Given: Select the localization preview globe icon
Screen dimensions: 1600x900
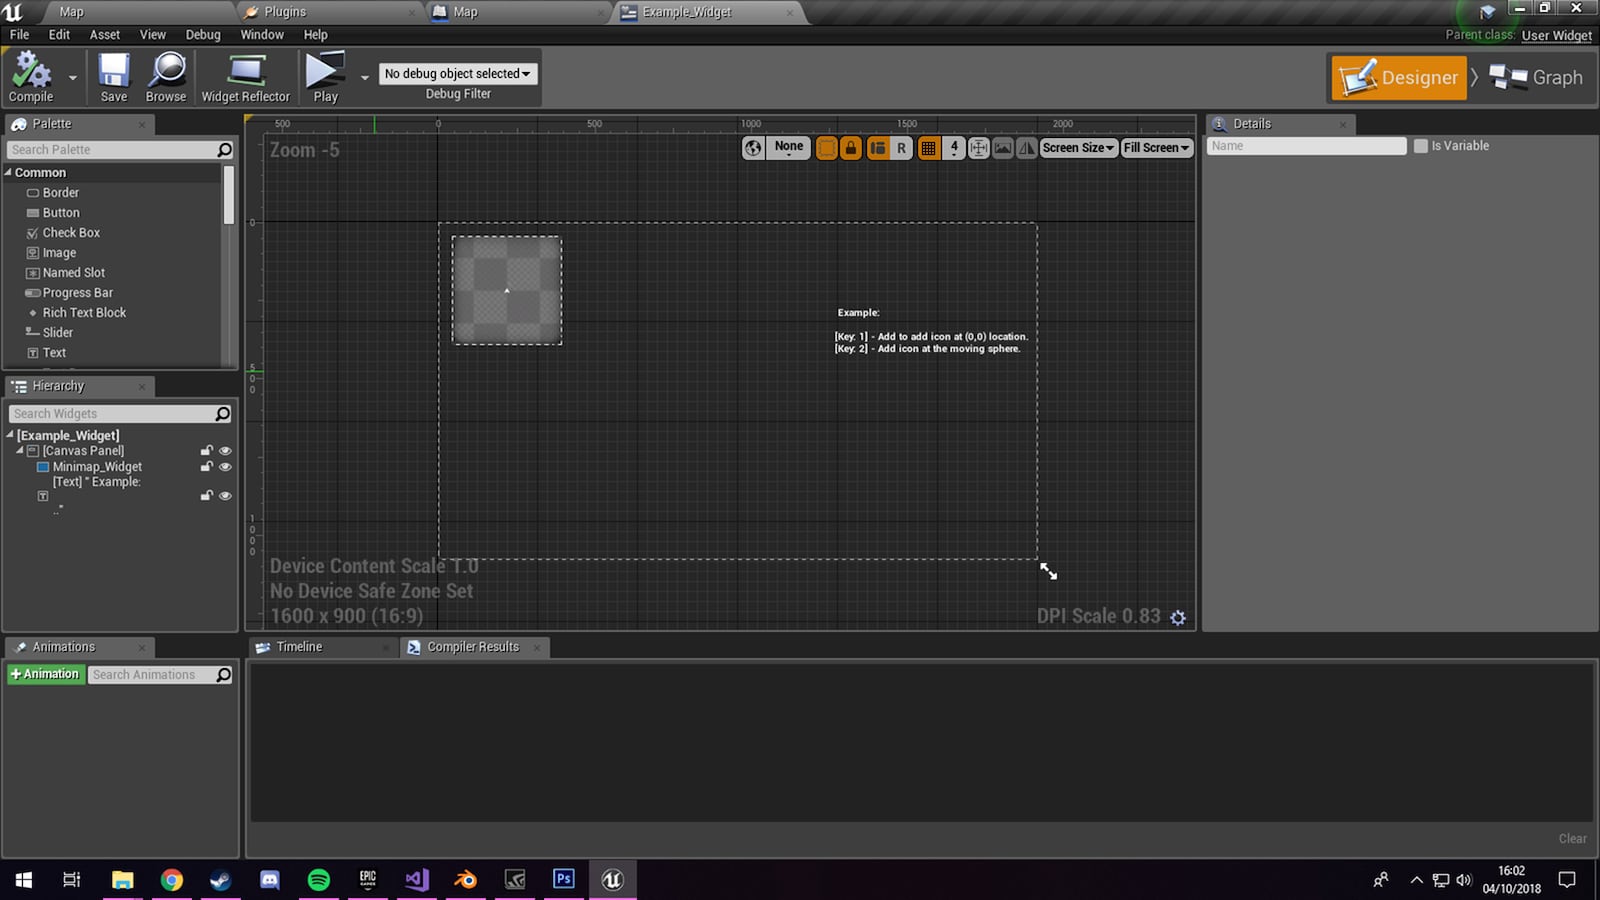Looking at the screenshot, I should click(754, 147).
